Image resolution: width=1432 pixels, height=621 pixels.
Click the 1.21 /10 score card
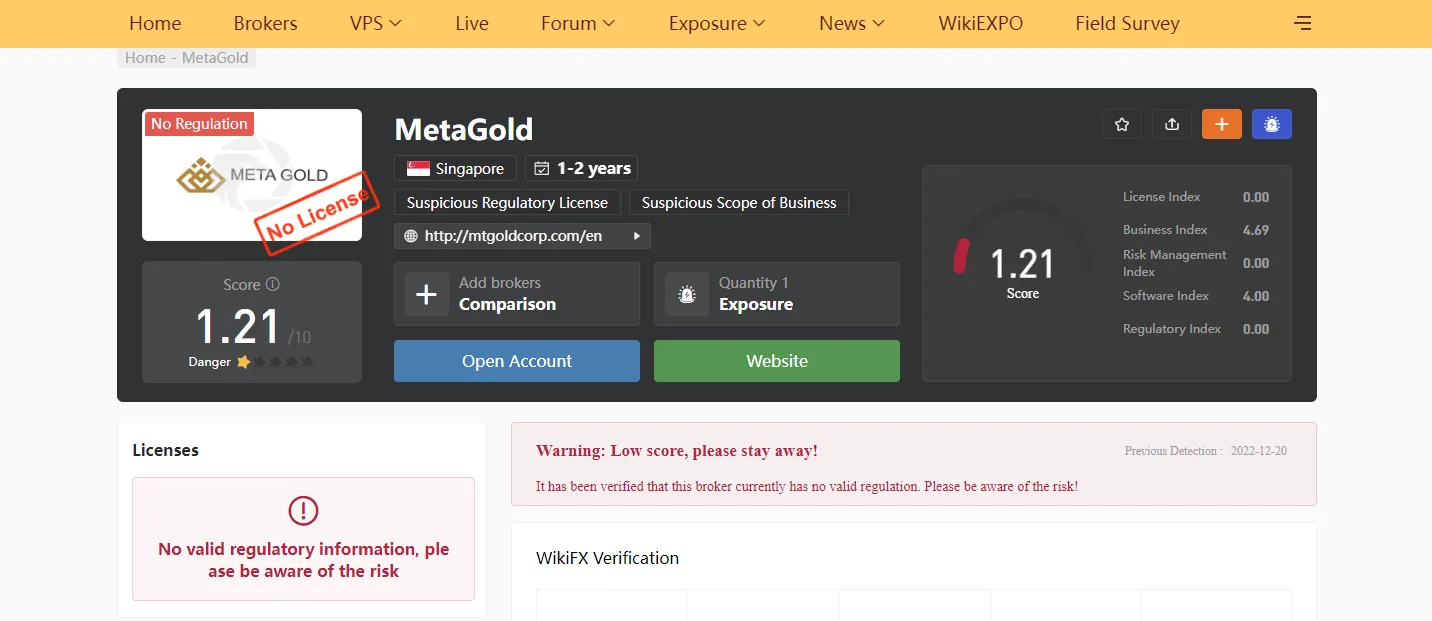(x=252, y=322)
